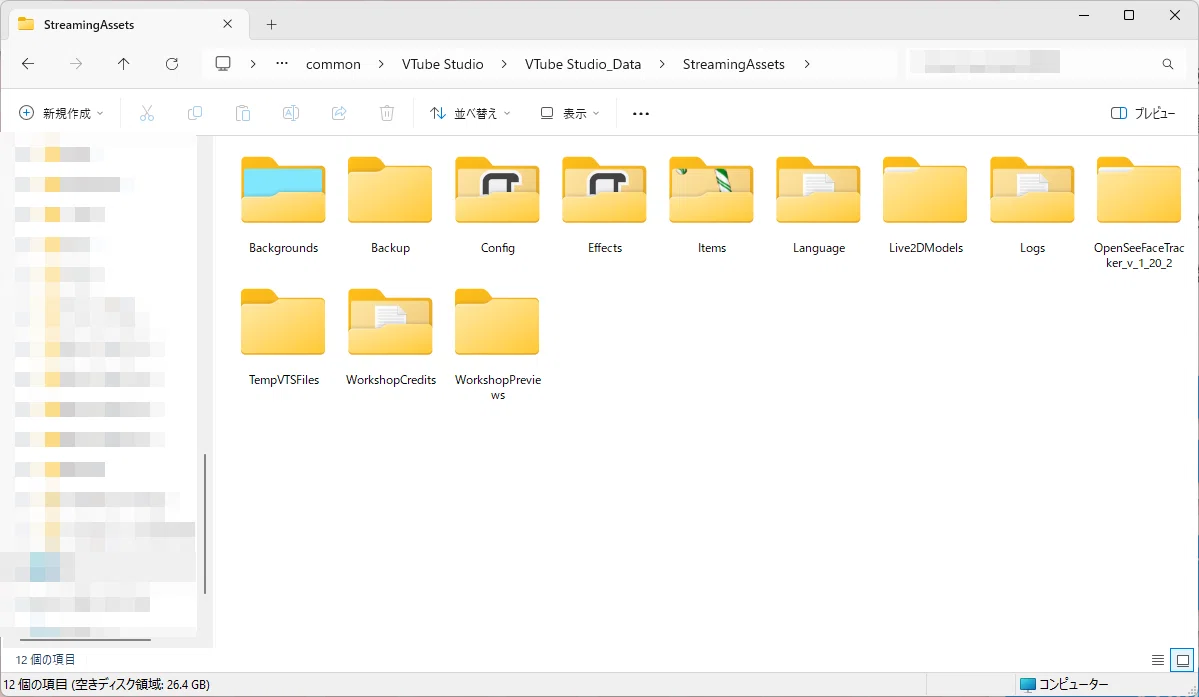Open the 新規作成 dropdown

61,113
